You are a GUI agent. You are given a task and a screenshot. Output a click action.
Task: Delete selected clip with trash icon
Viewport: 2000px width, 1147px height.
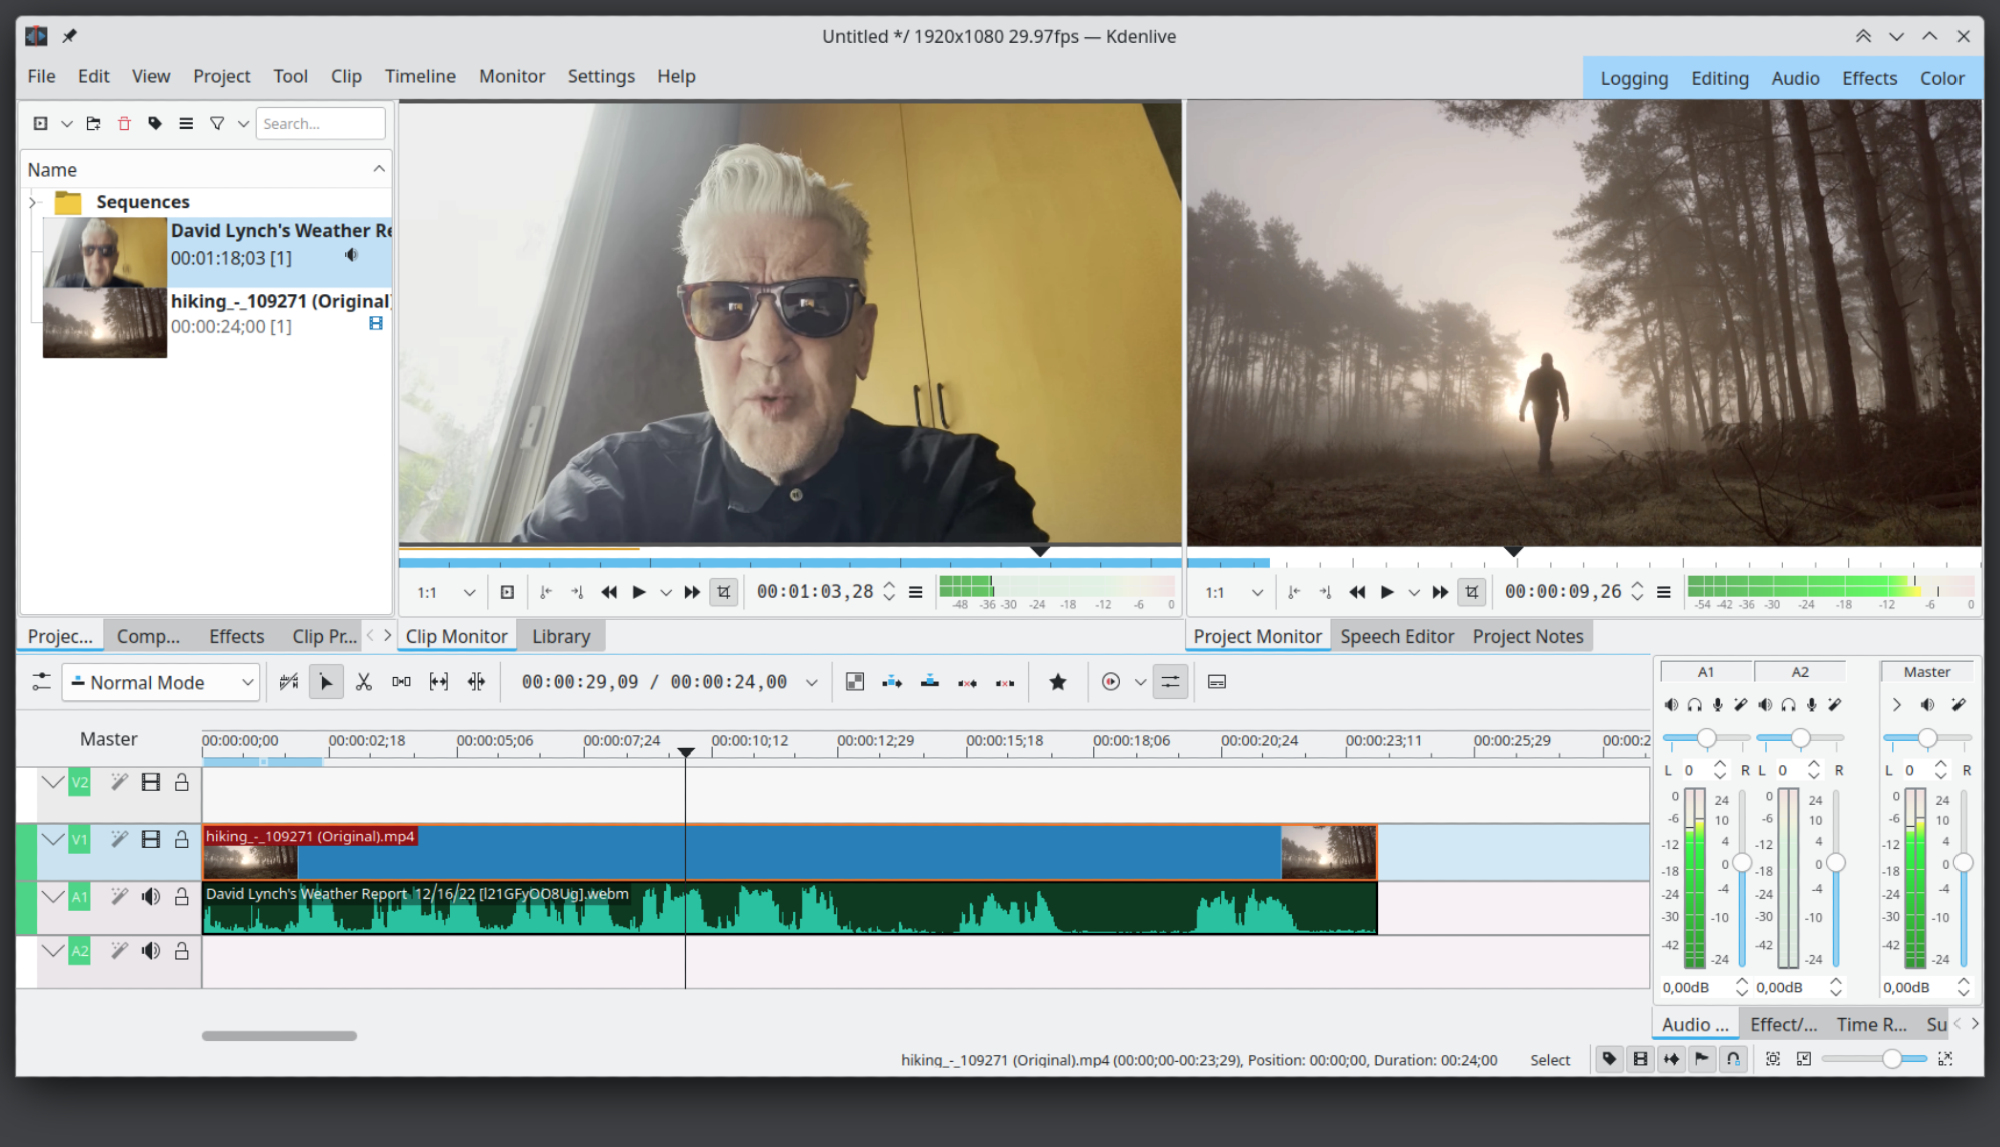click(124, 124)
